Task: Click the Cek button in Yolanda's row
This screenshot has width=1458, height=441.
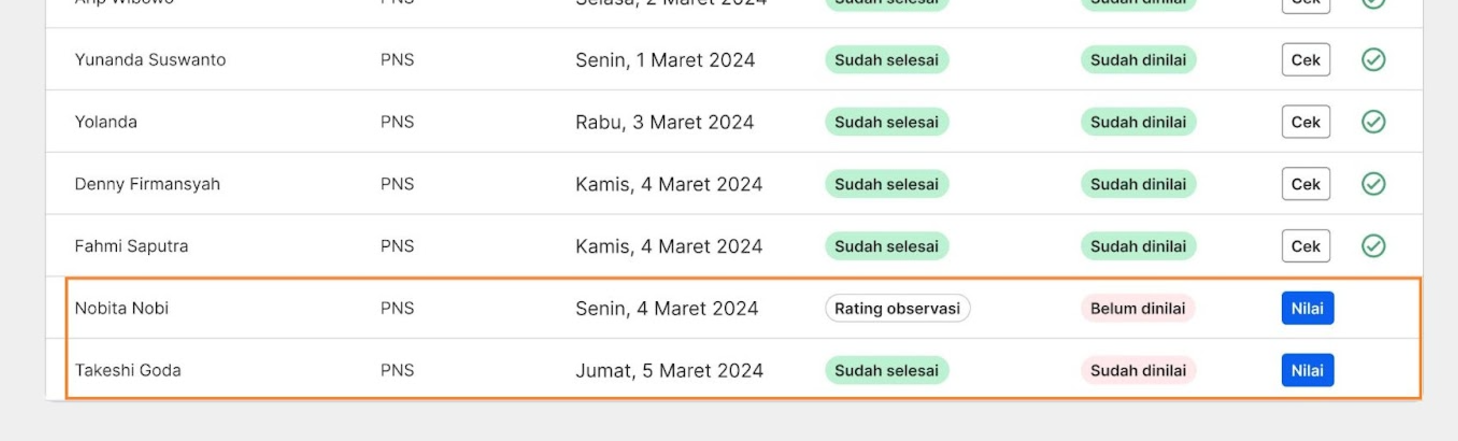Action: click(x=1306, y=122)
